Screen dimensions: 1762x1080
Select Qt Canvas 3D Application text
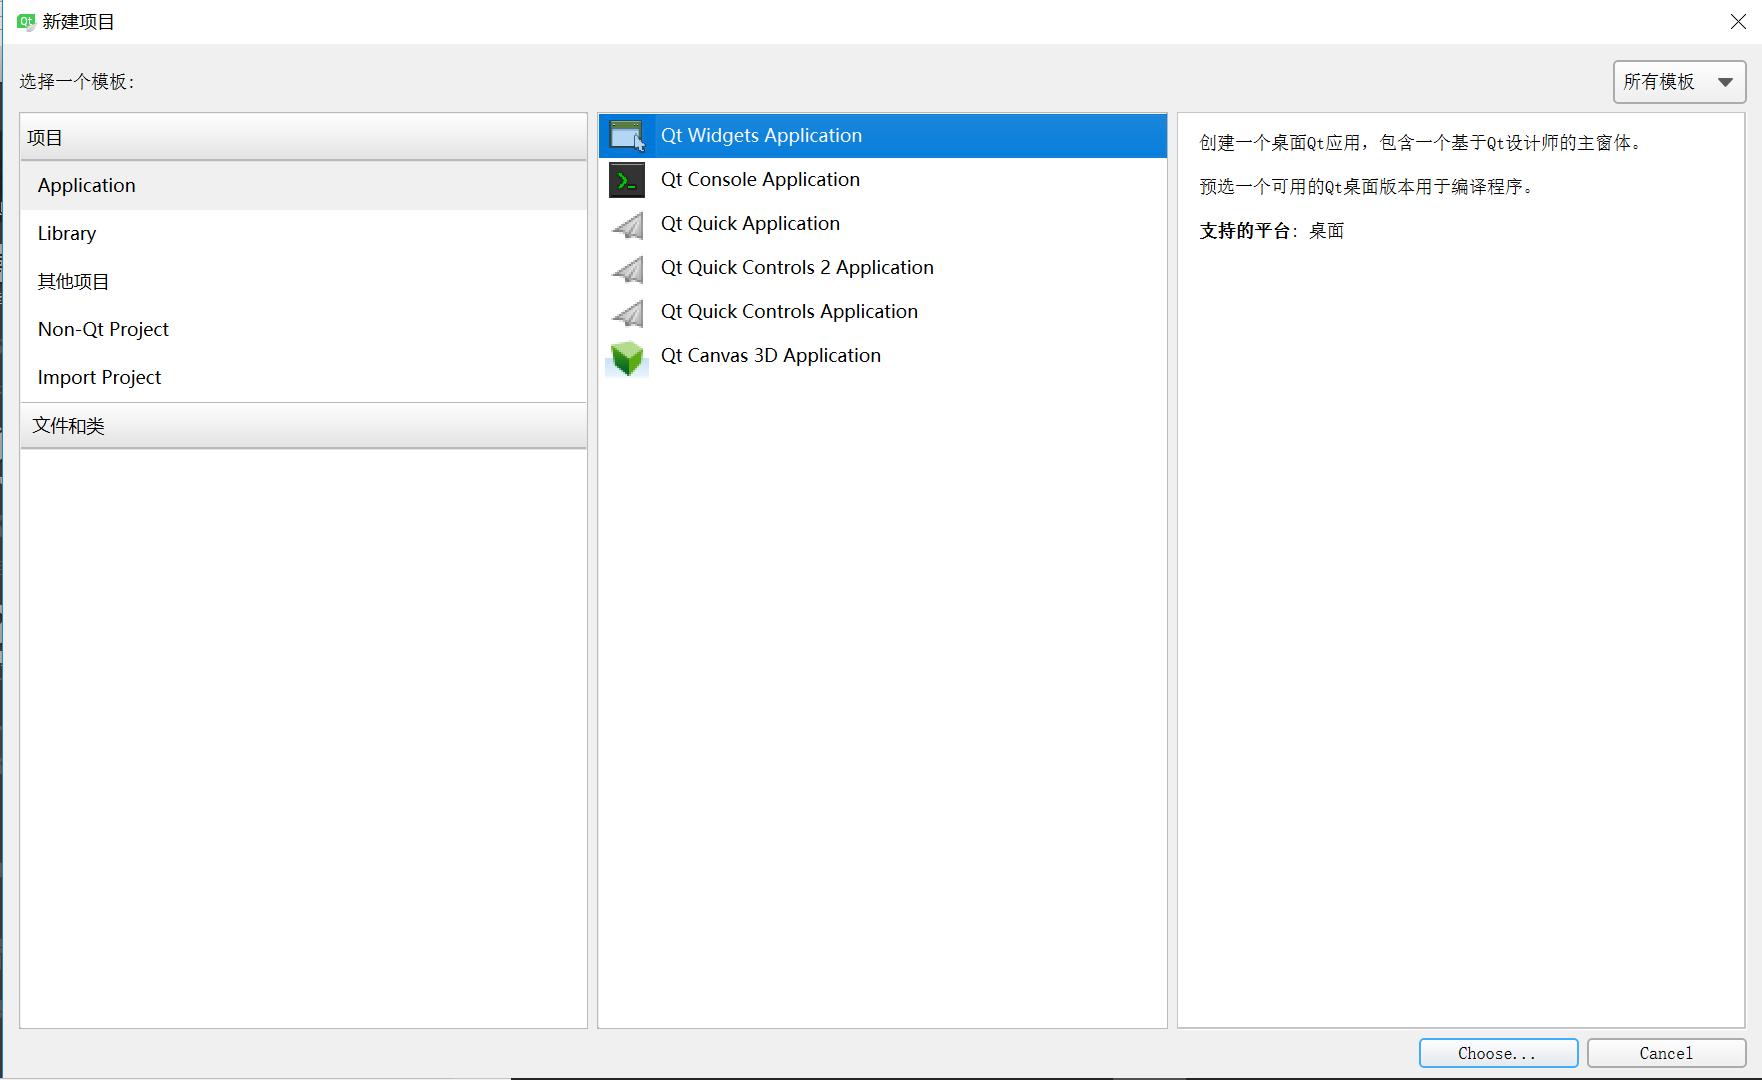pyautogui.click(x=770, y=356)
